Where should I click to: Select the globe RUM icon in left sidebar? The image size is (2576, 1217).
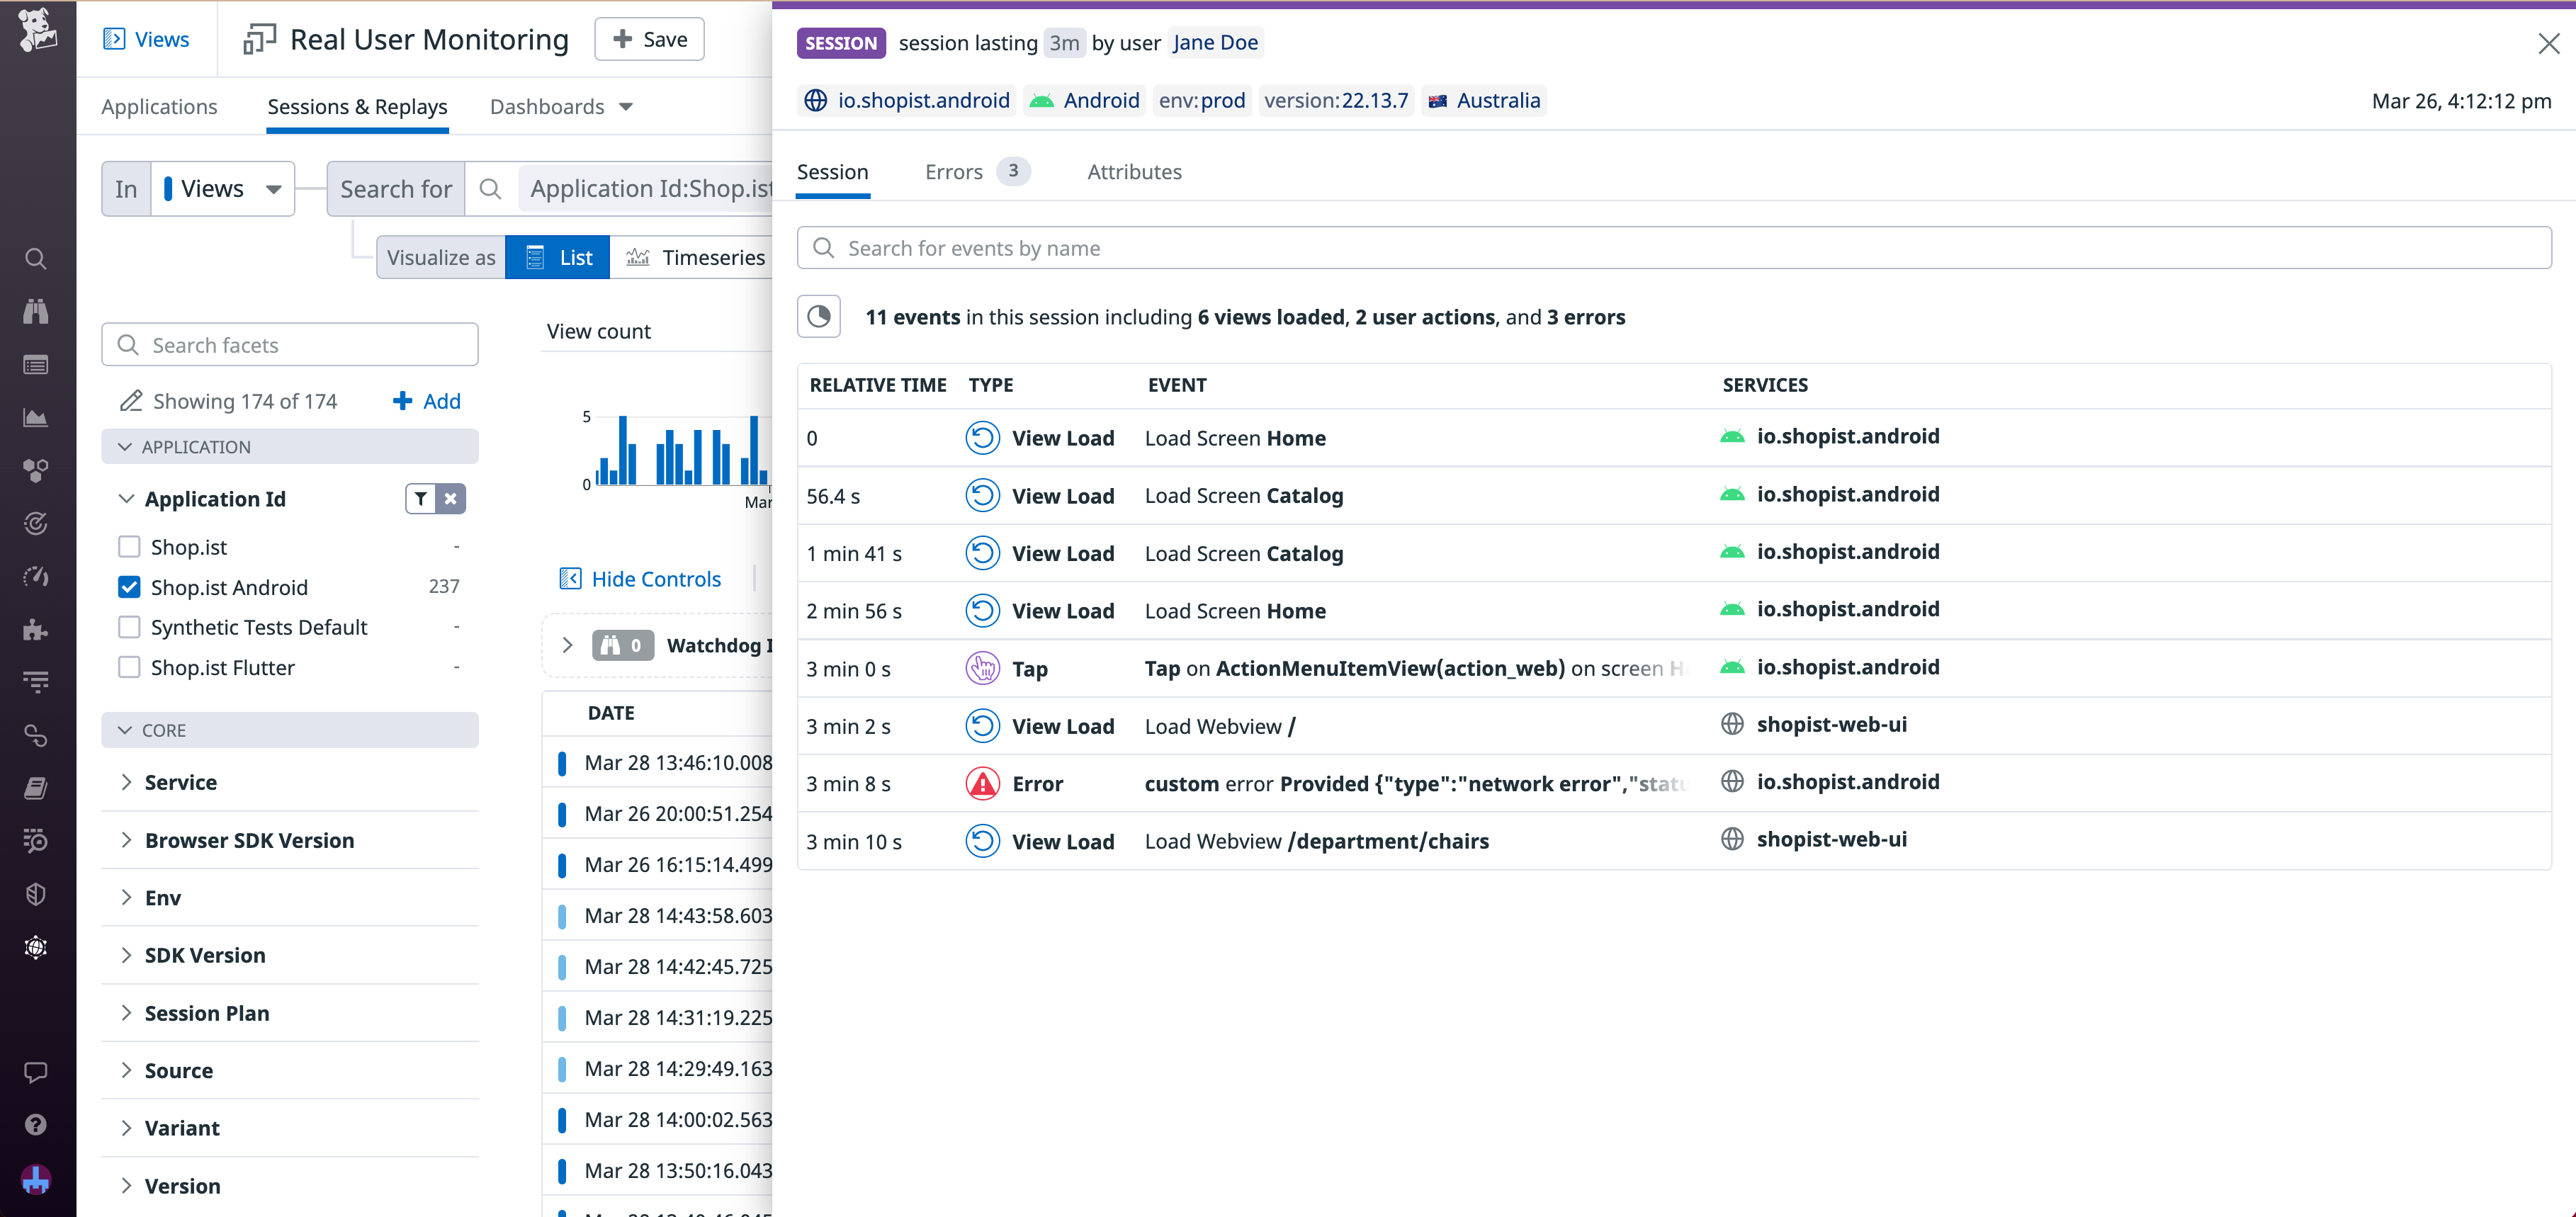(x=35, y=947)
